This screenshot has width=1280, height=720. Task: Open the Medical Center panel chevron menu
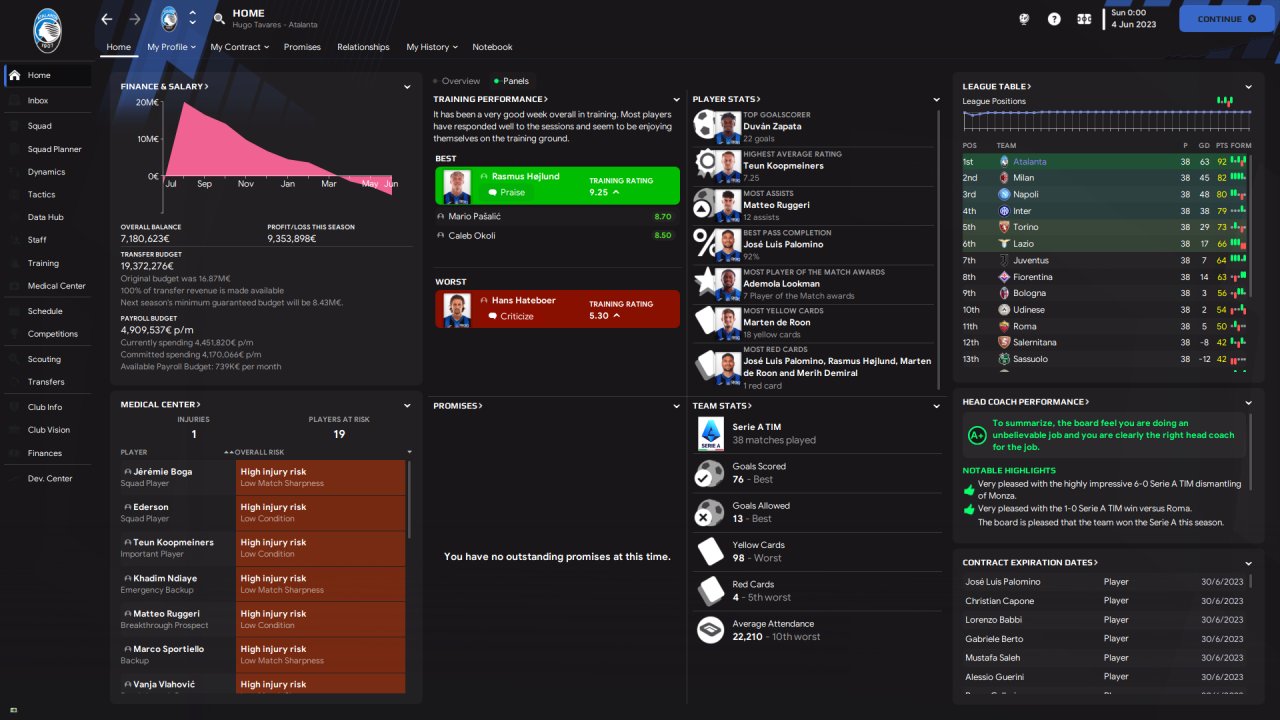click(x=407, y=406)
